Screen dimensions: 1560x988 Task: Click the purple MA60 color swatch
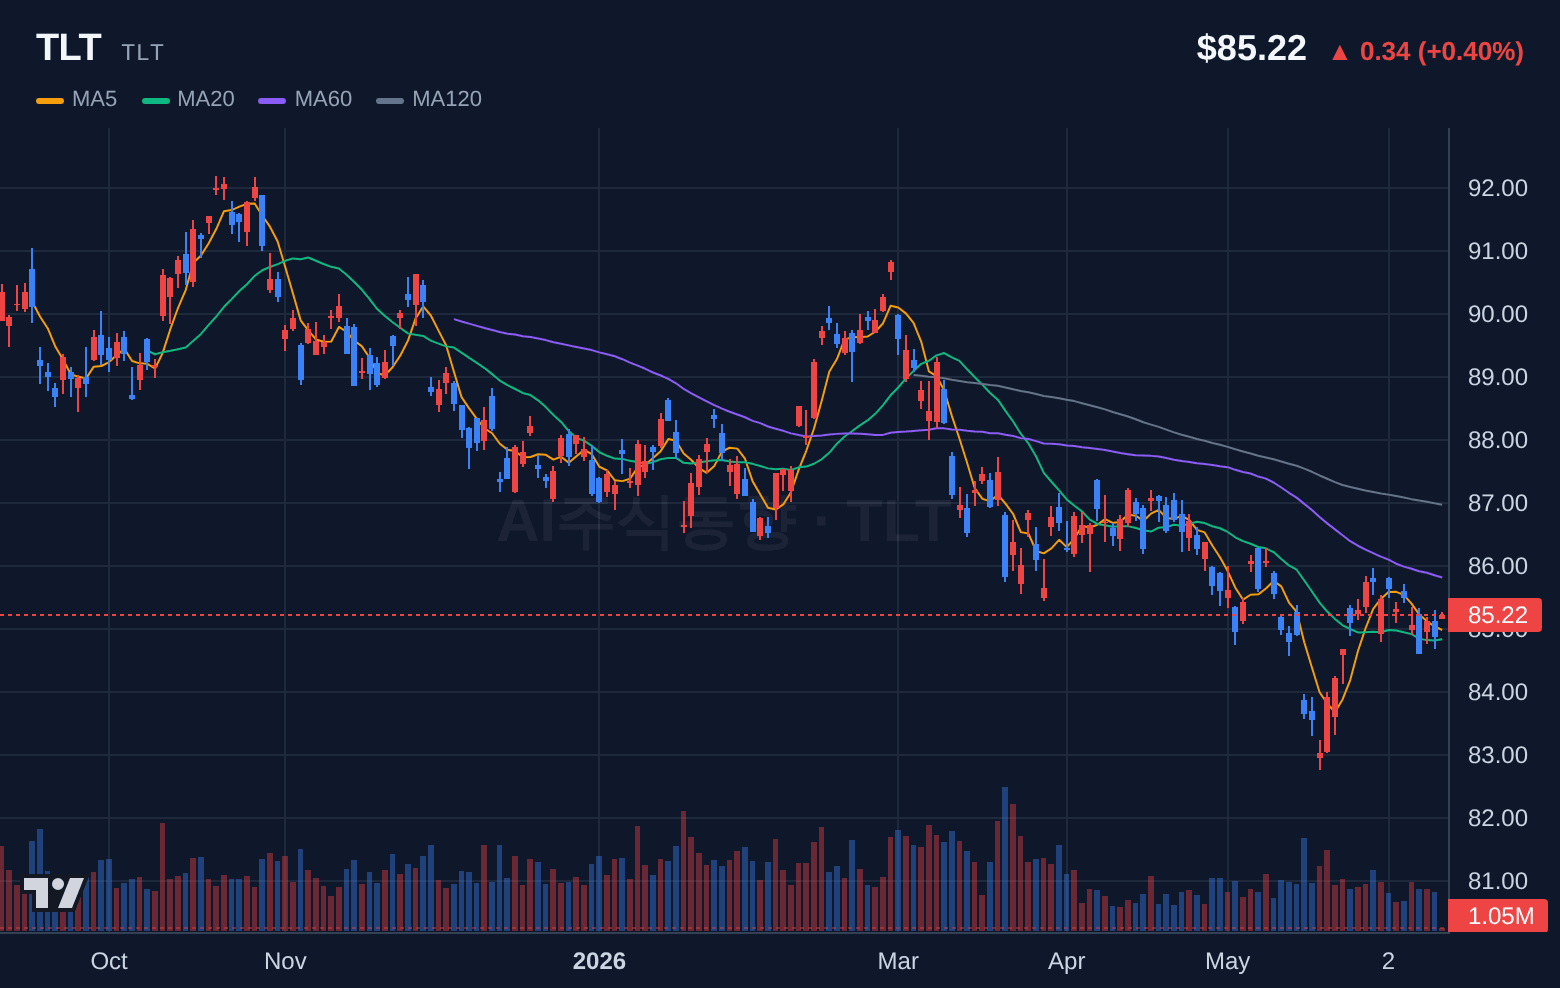pyautogui.click(x=272, y=100)
